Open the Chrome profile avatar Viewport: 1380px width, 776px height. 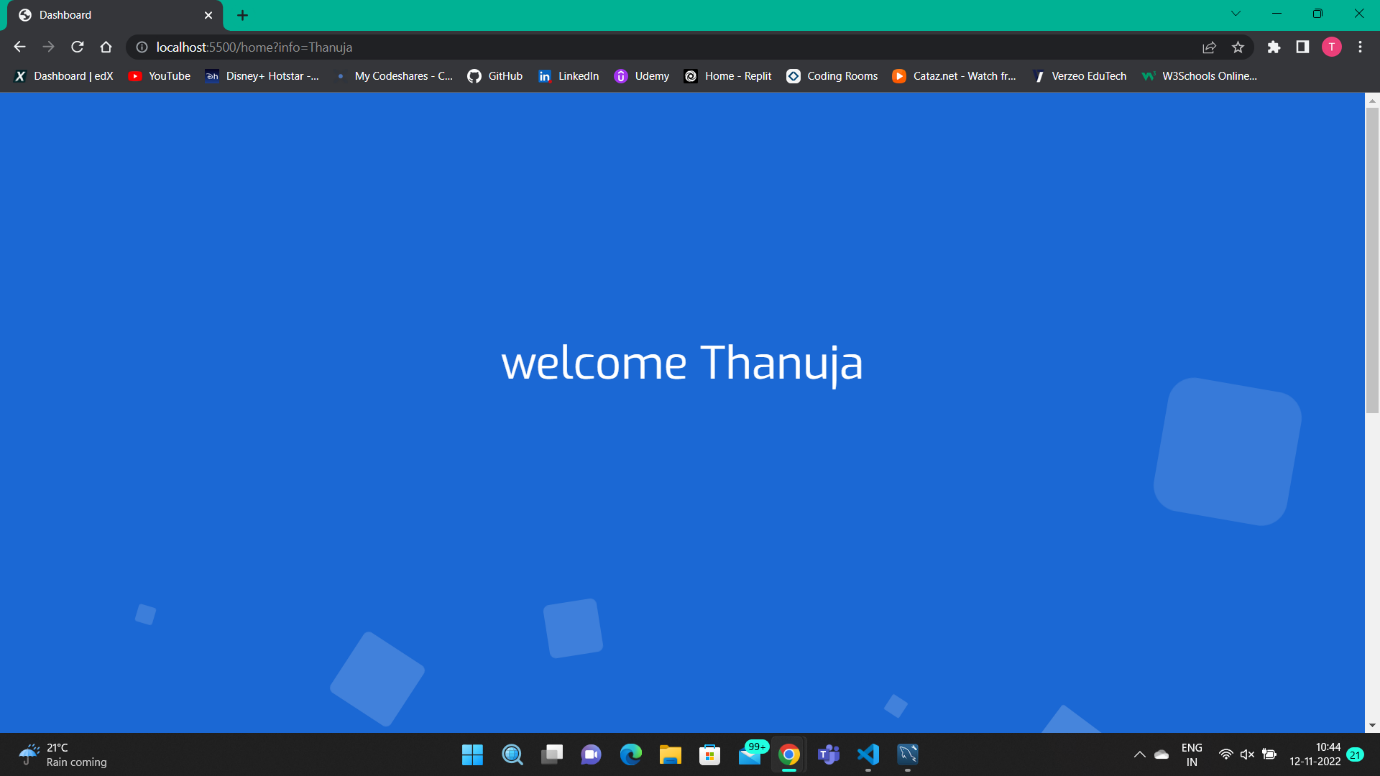[x=1331, y=47]
